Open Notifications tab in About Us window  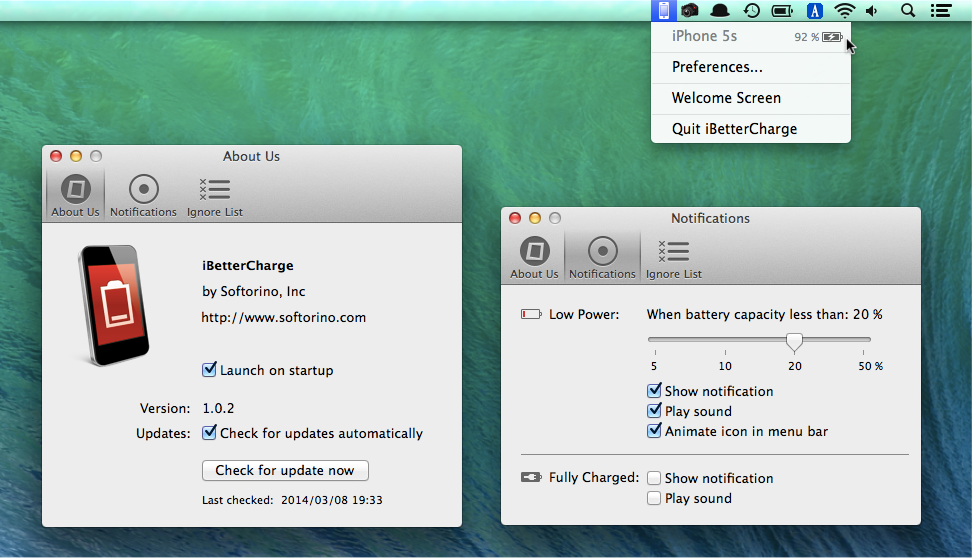pos(143,196)
